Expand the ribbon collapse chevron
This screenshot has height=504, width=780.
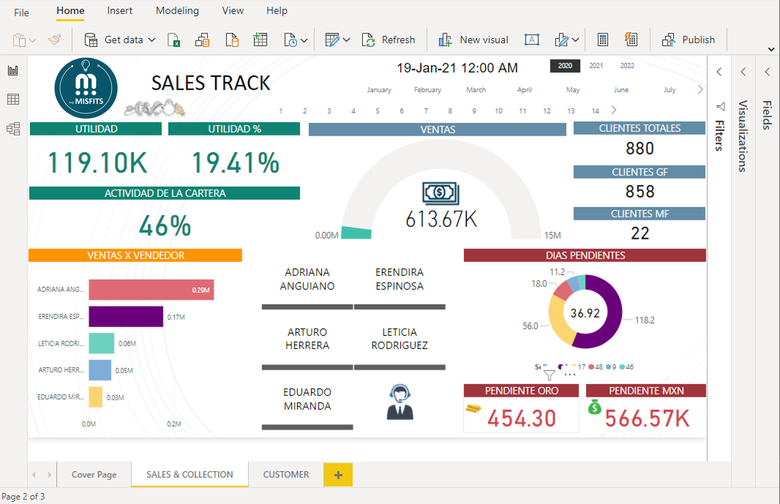tap(771, 49)
